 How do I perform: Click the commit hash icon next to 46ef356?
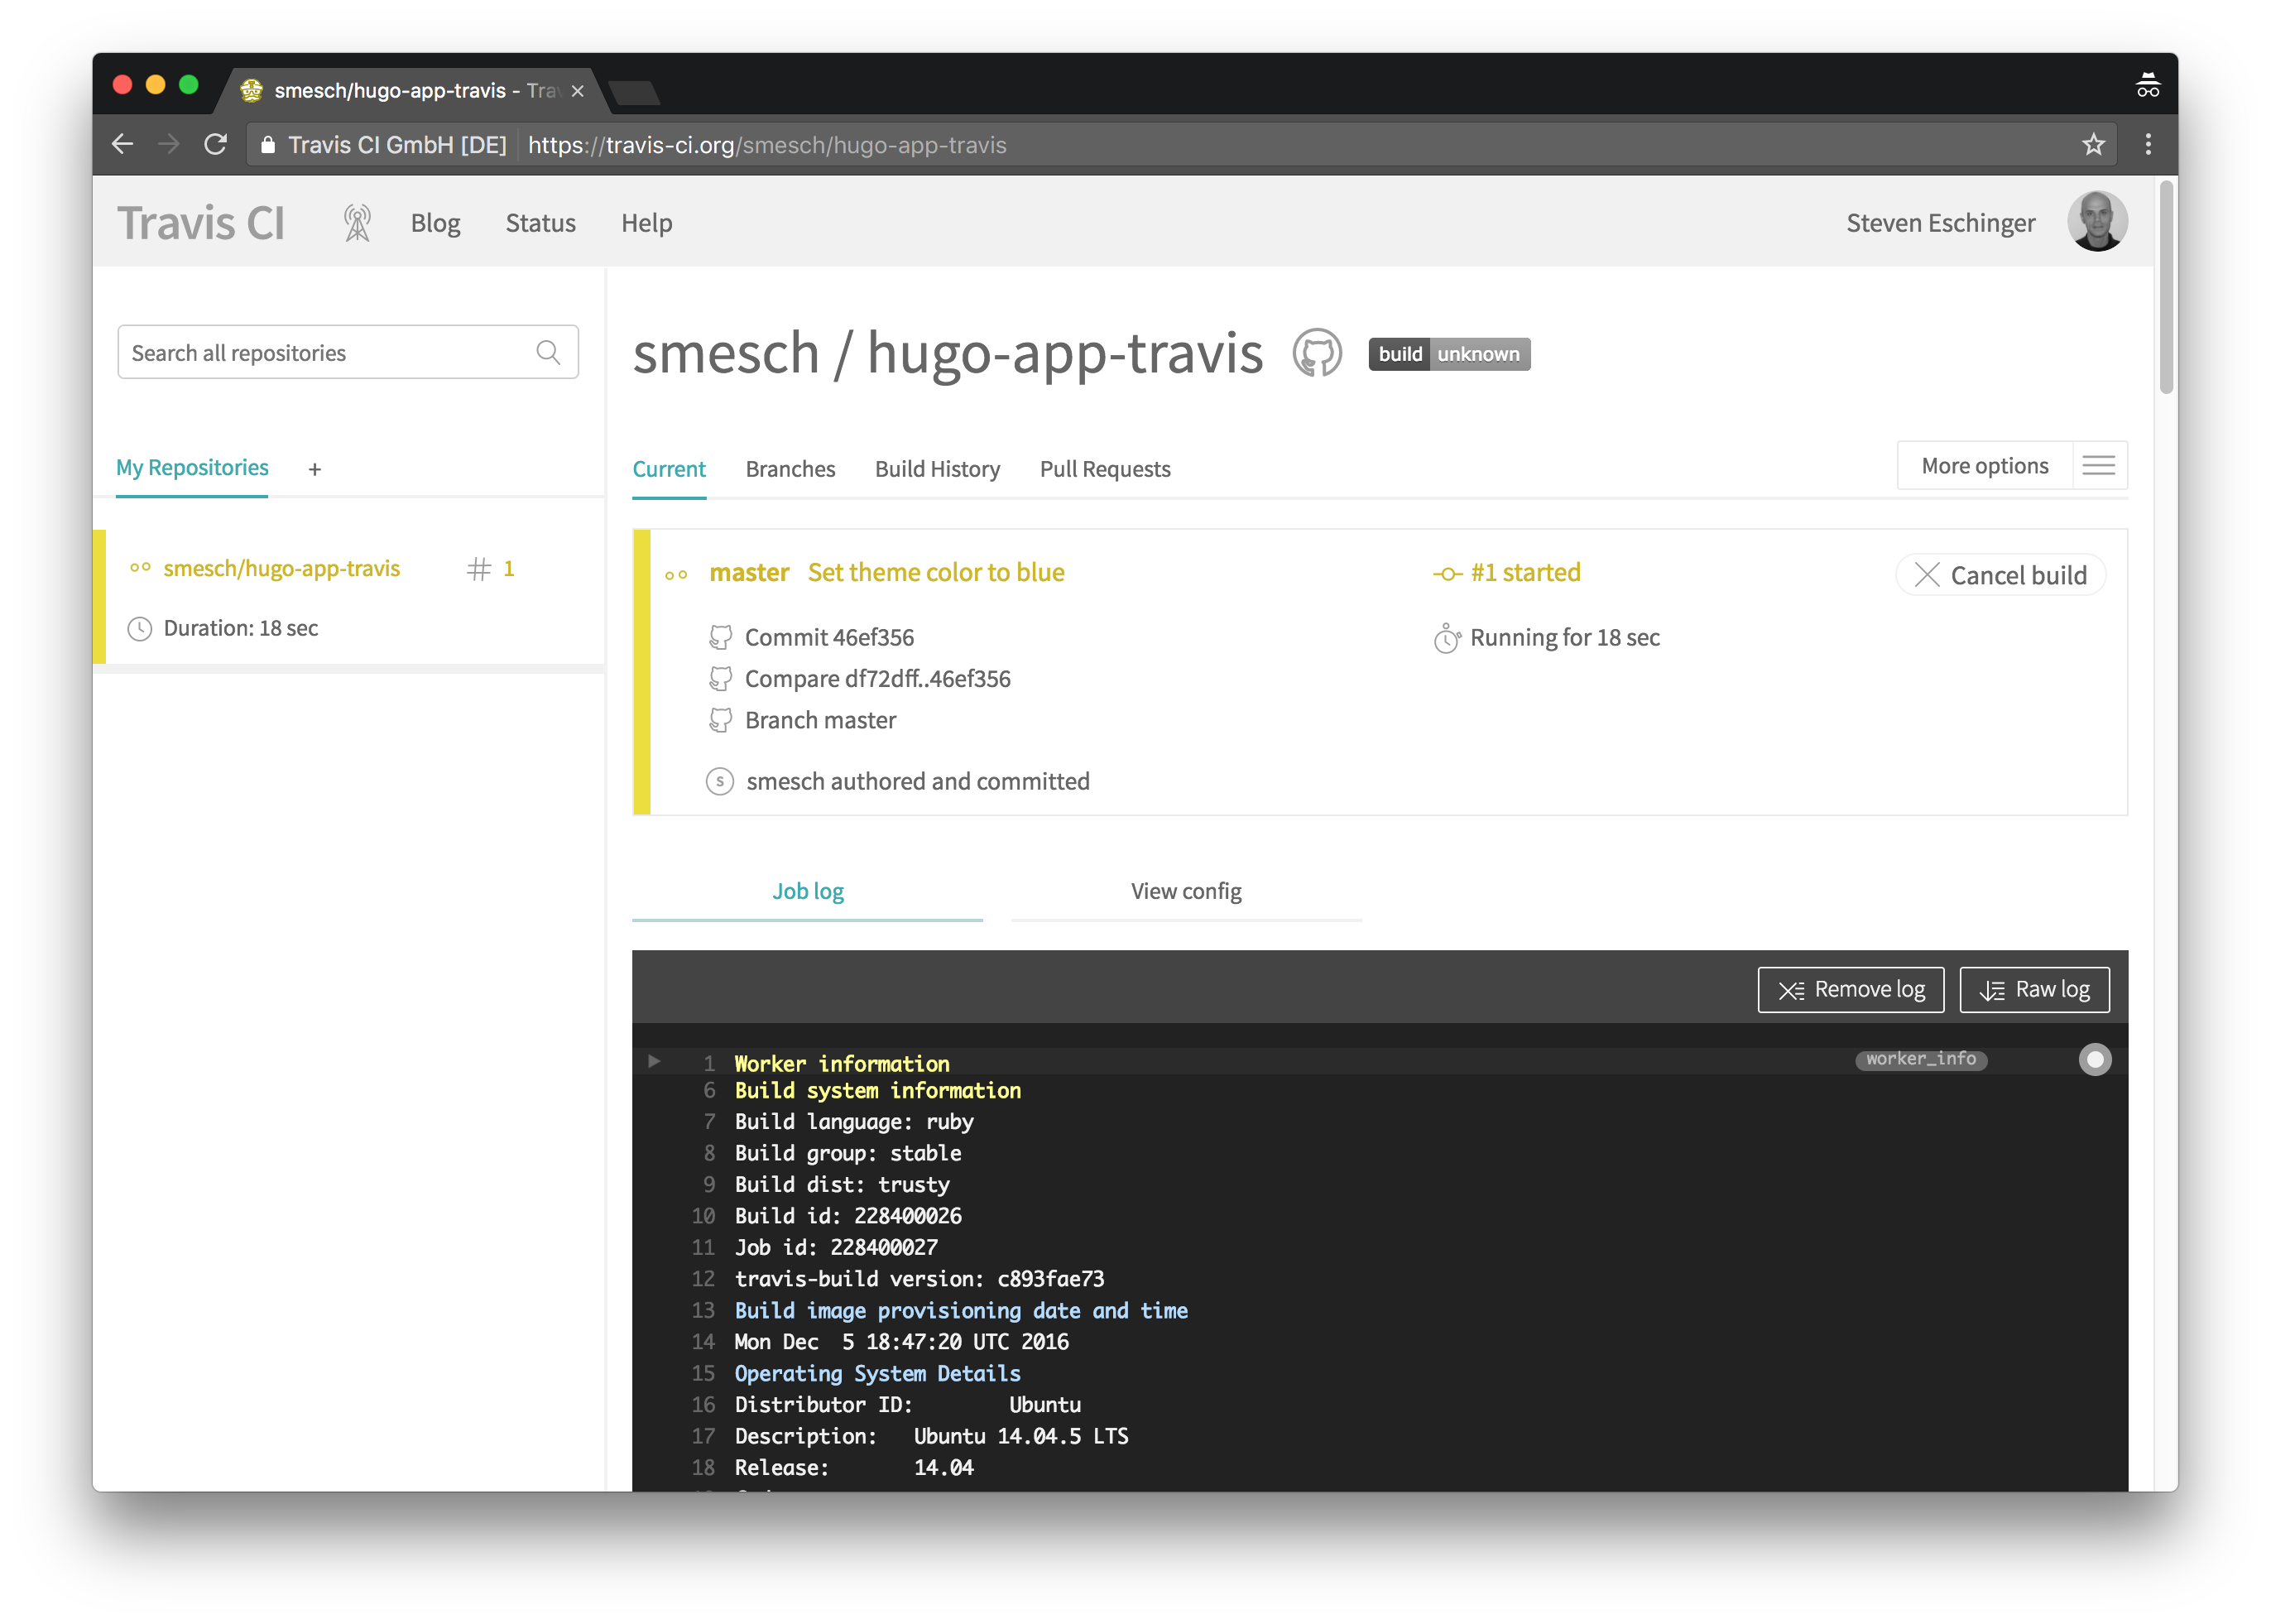(x=721, y=637)
